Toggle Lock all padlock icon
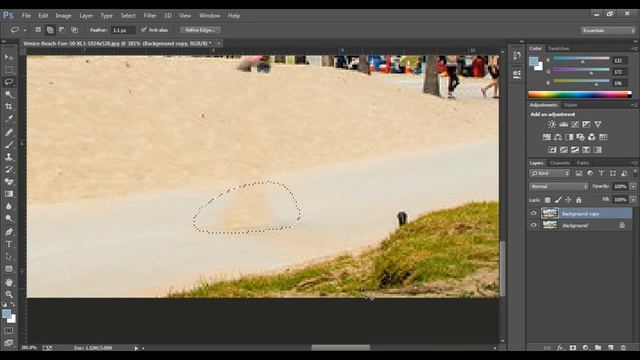Viewport: 640px width, 360px height. tap(578, 200)
